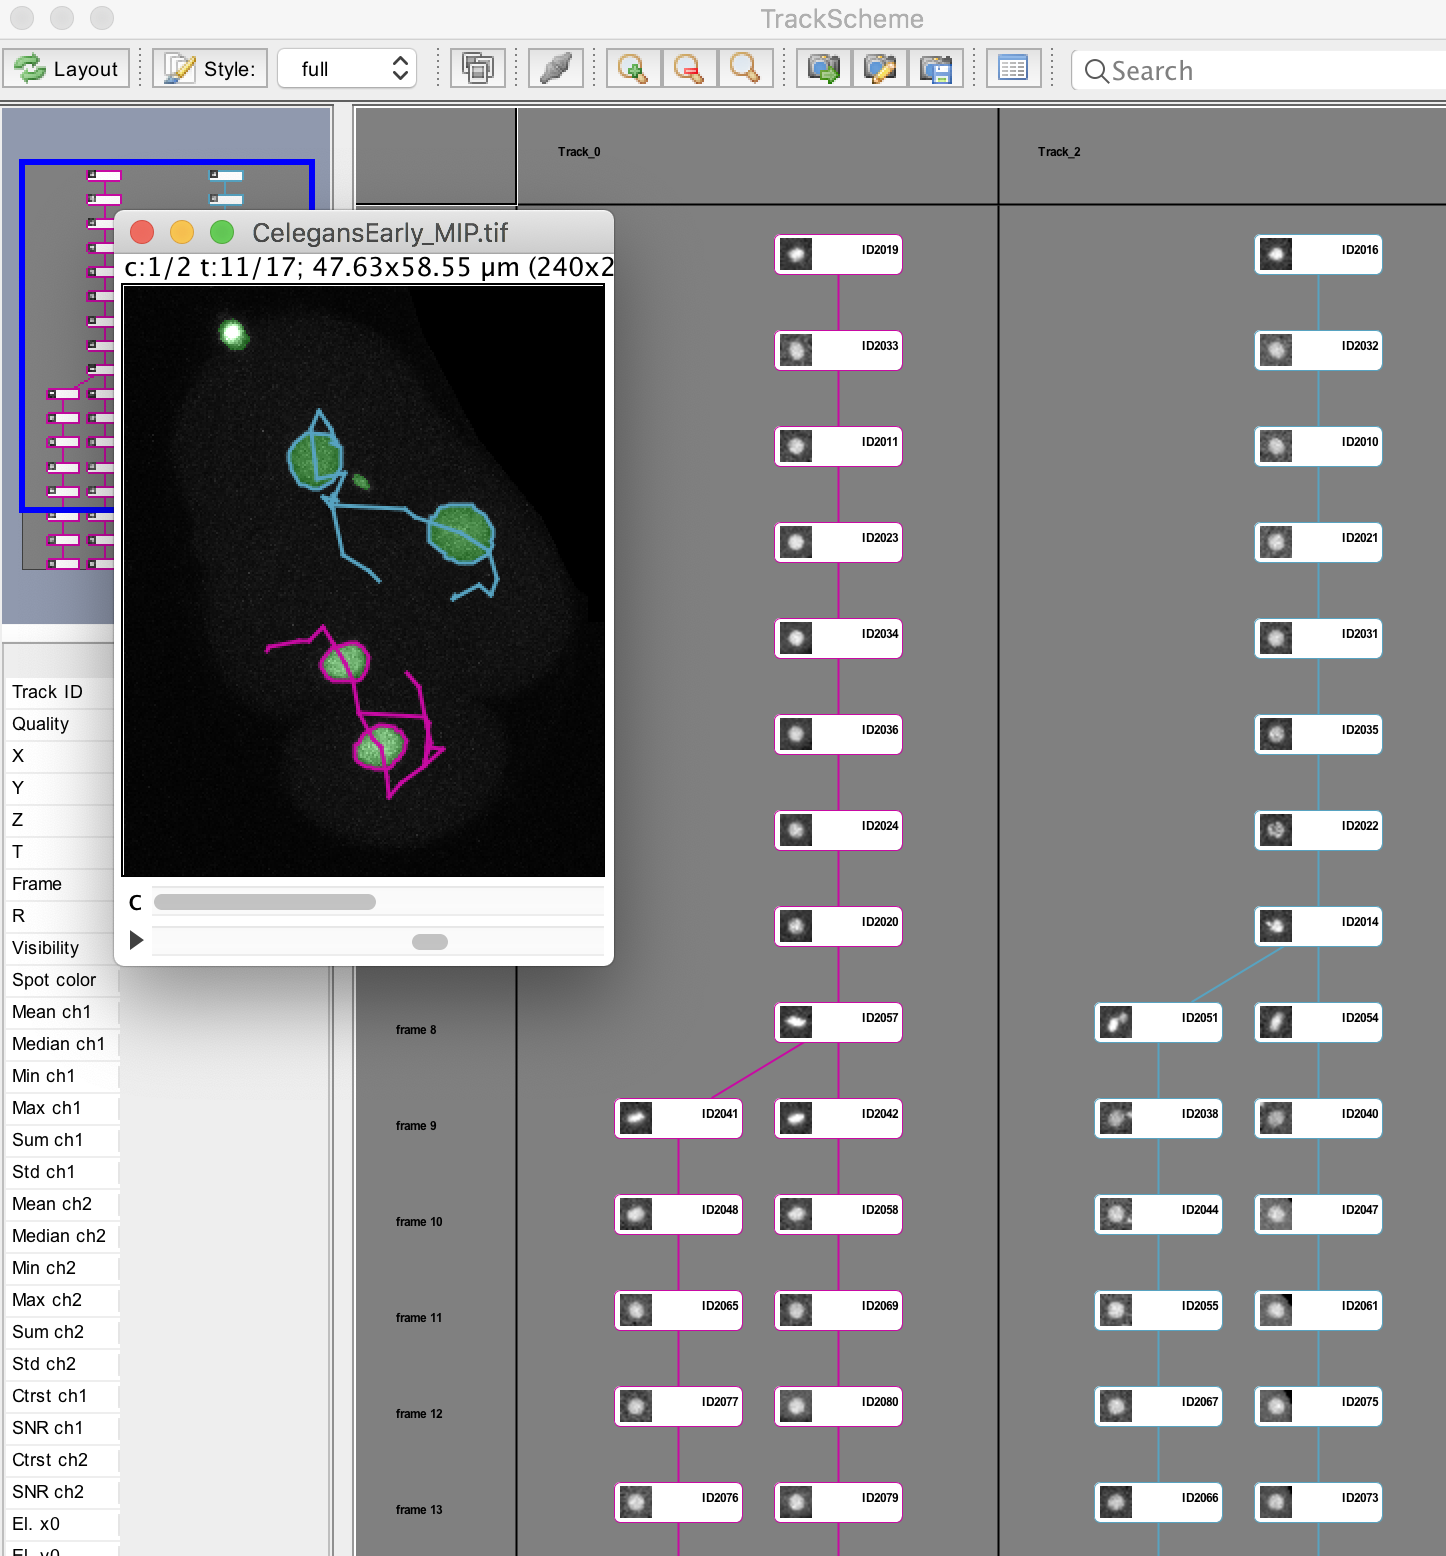Reset zoom with plain magnifier icon
This screenshot has width=1446, height=1556.
[x=744, y=69]
